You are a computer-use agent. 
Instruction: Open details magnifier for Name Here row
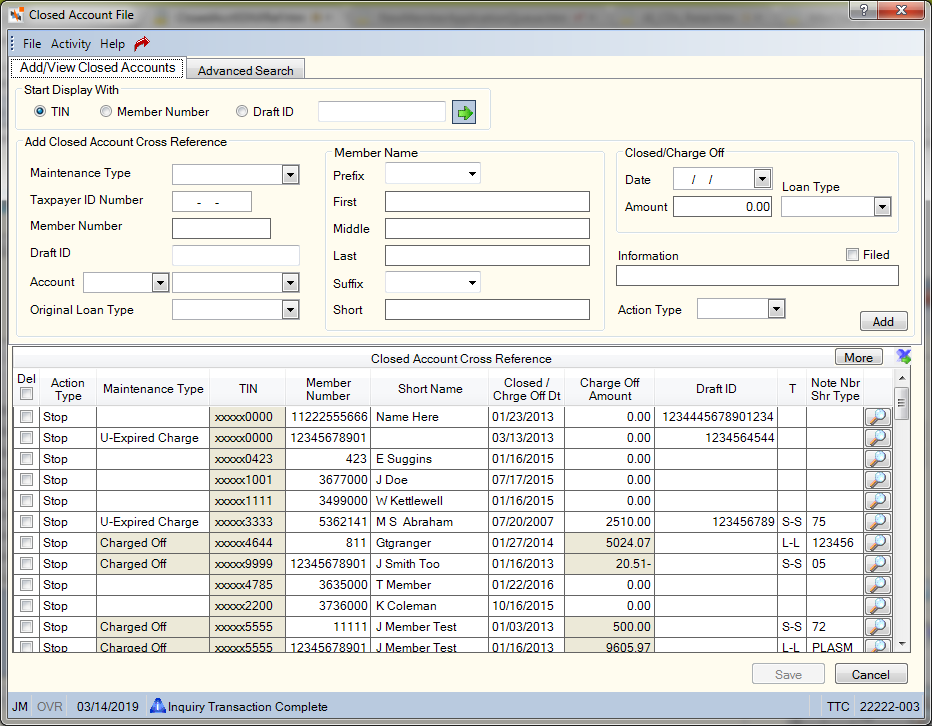(877, 417)
